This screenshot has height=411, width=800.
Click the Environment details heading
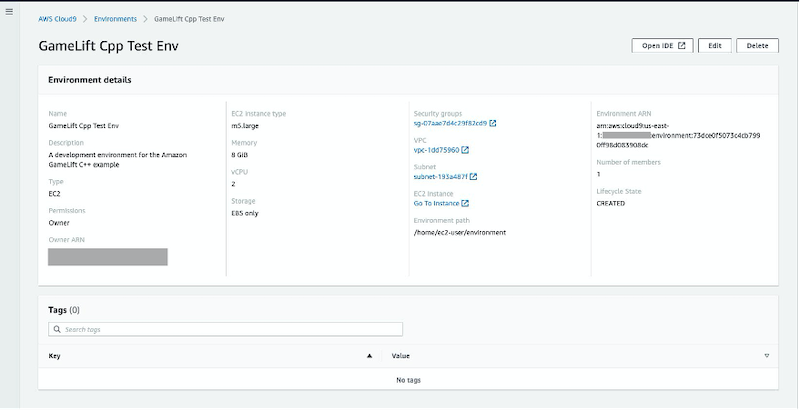pyautogui.click(x=90, y=80)
